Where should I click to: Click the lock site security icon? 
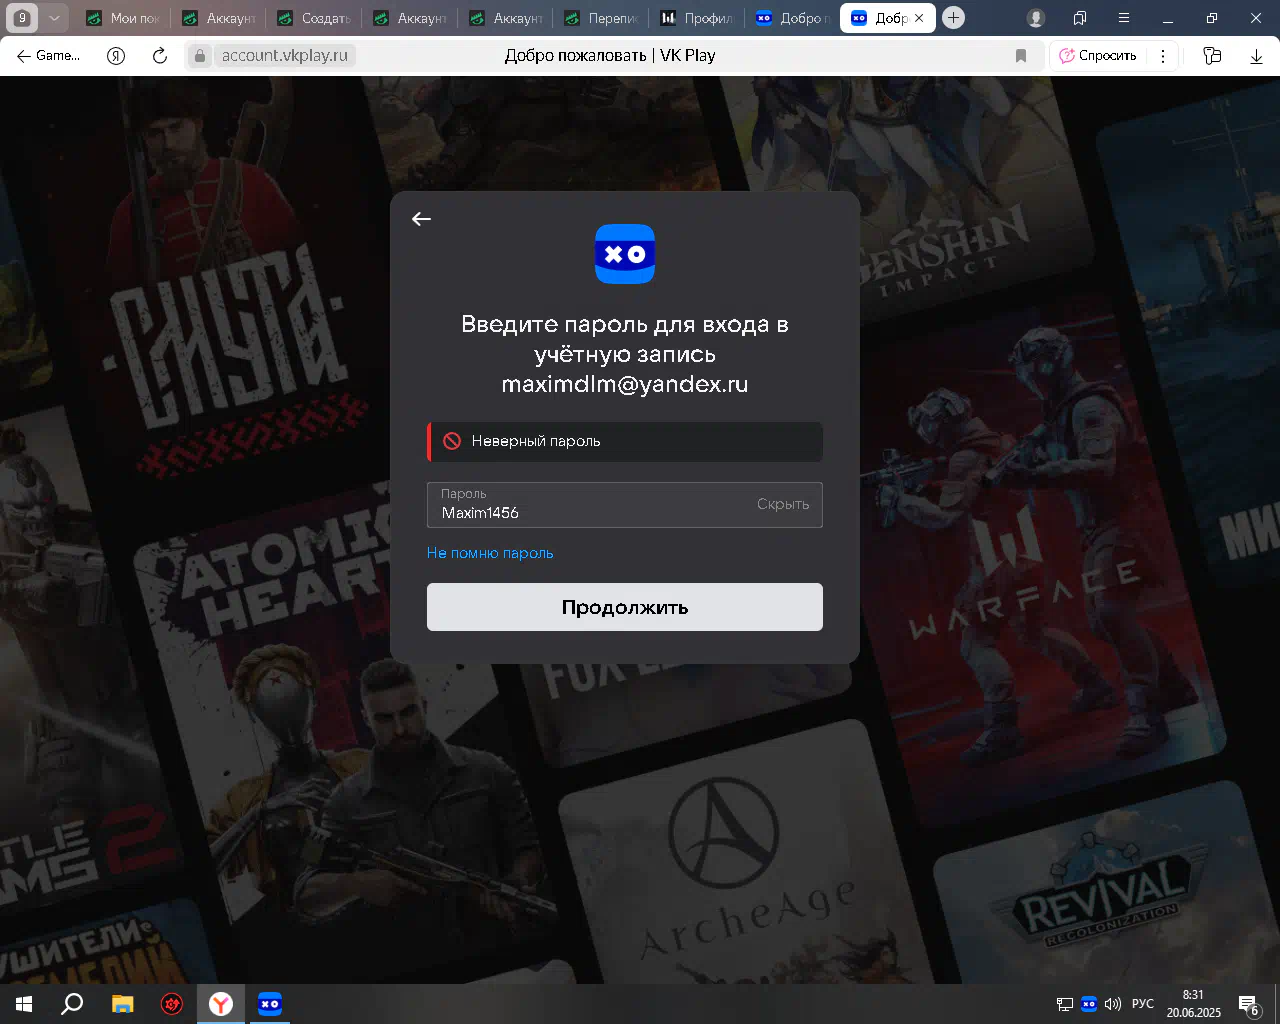tap(200, 56)
